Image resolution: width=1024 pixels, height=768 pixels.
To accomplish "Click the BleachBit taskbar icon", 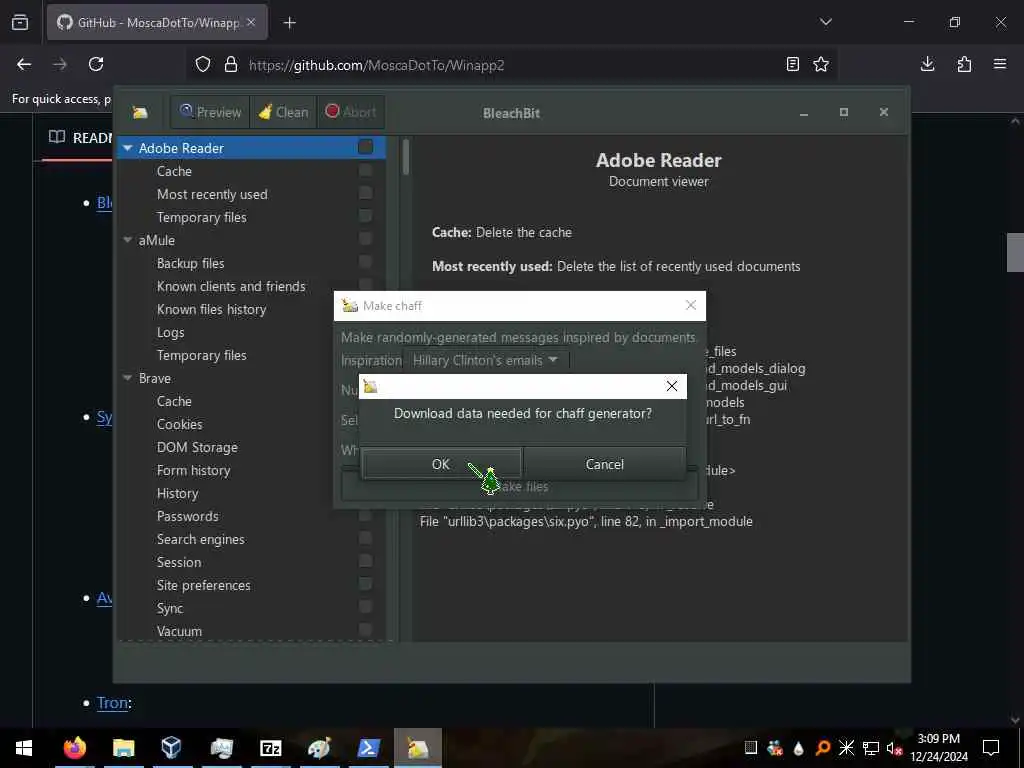I will click(418, 748).
